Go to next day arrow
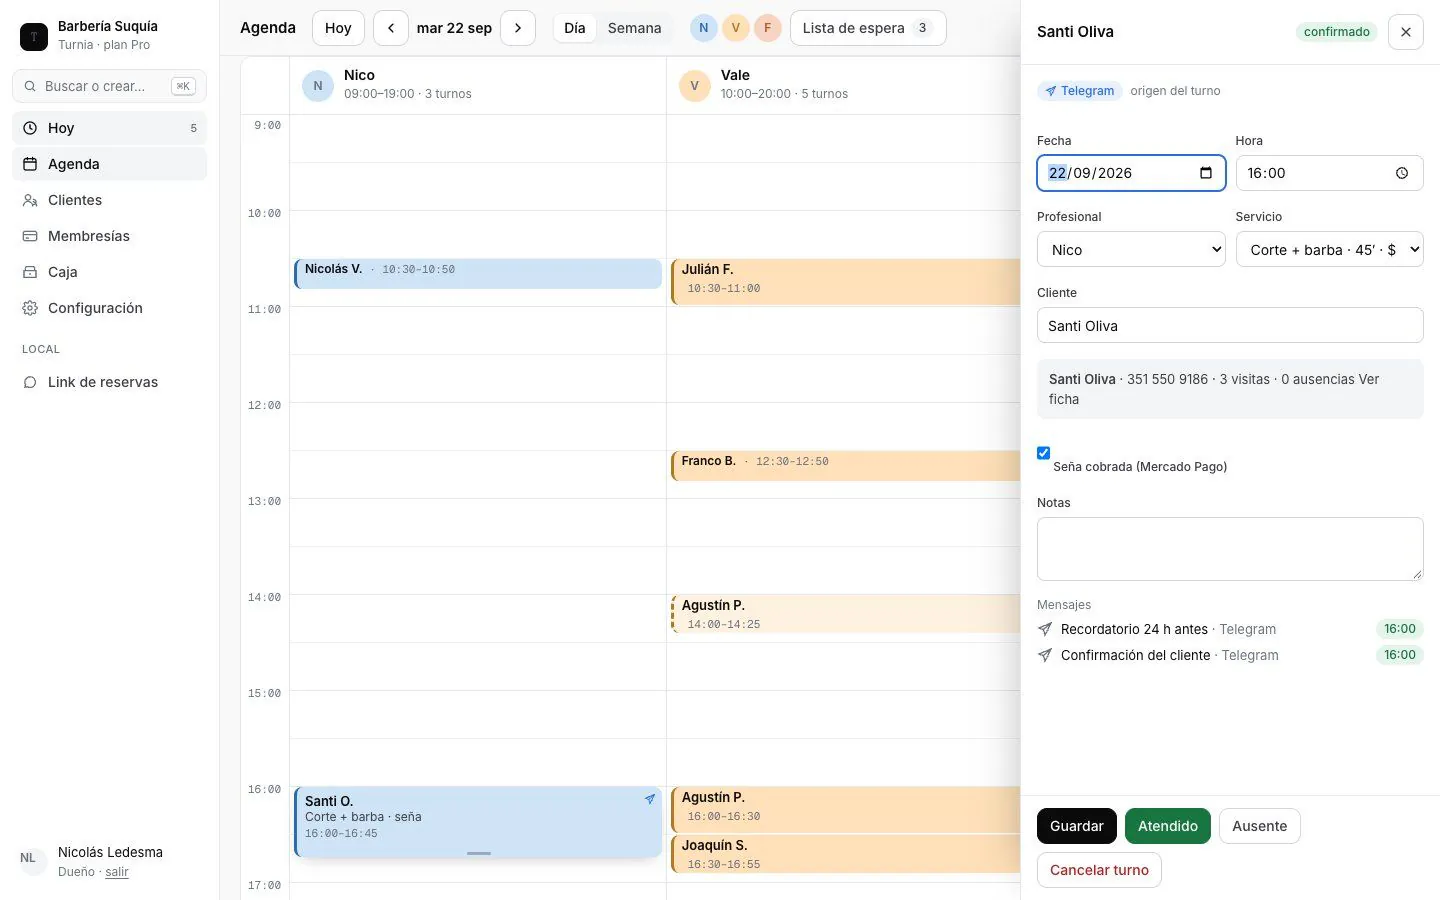This screenshot has width=1440, height=900. pos(518,28)
